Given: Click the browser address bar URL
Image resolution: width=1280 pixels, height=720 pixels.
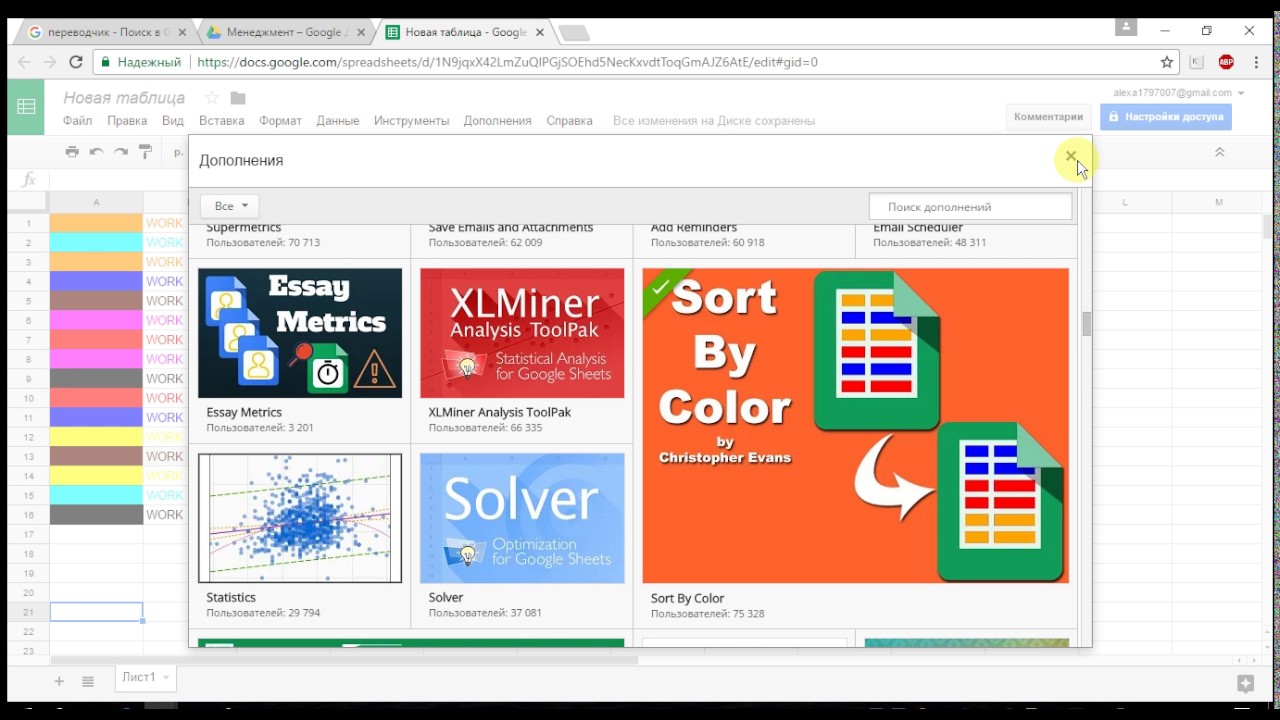Looking at the screenshot, I should 507,62.
